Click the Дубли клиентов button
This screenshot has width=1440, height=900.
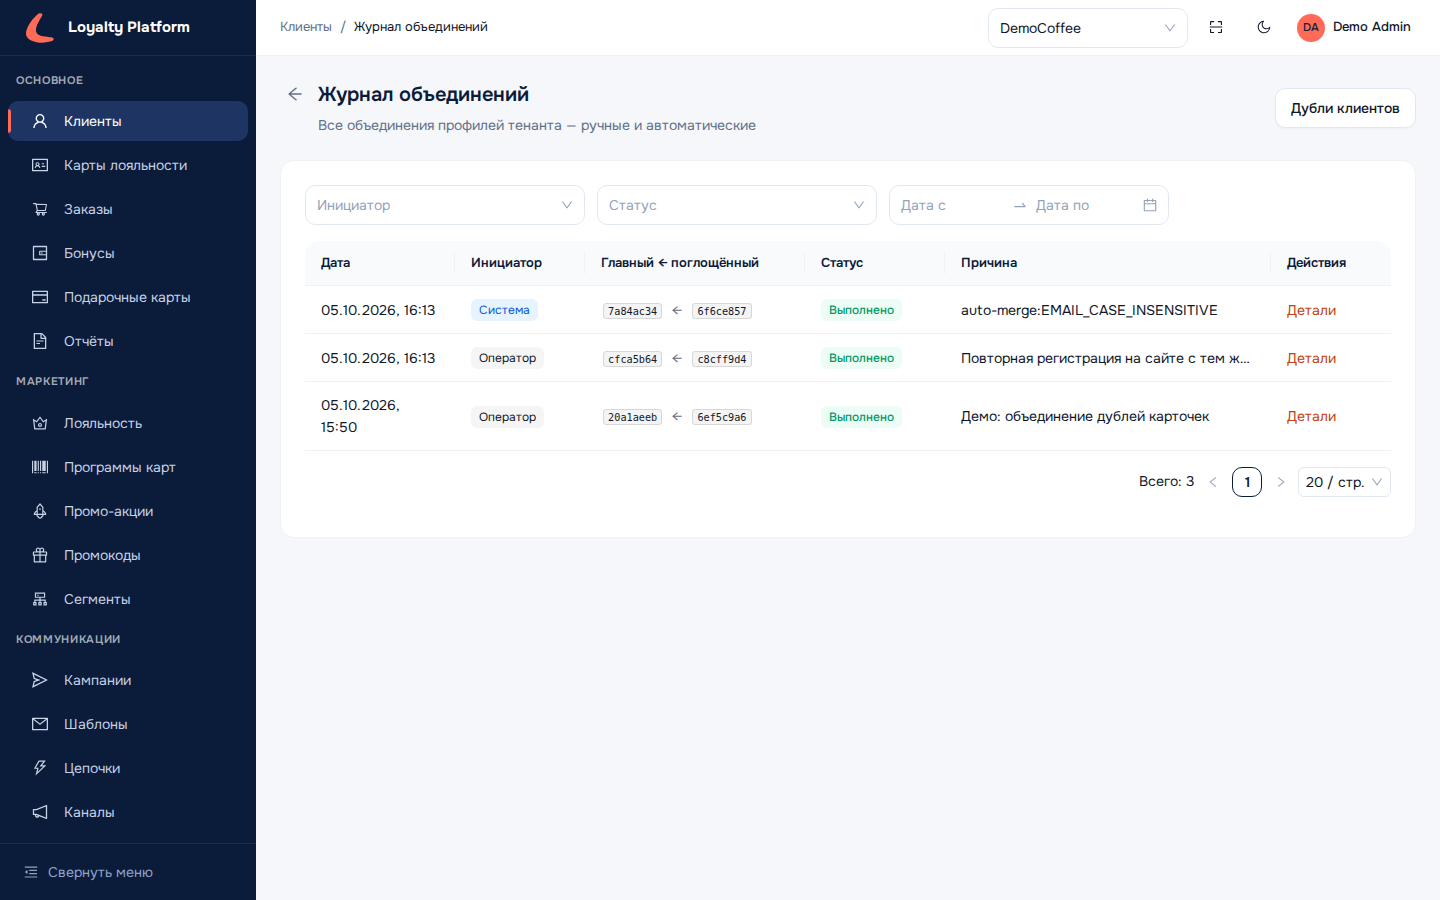click(x=1345, y=108)
